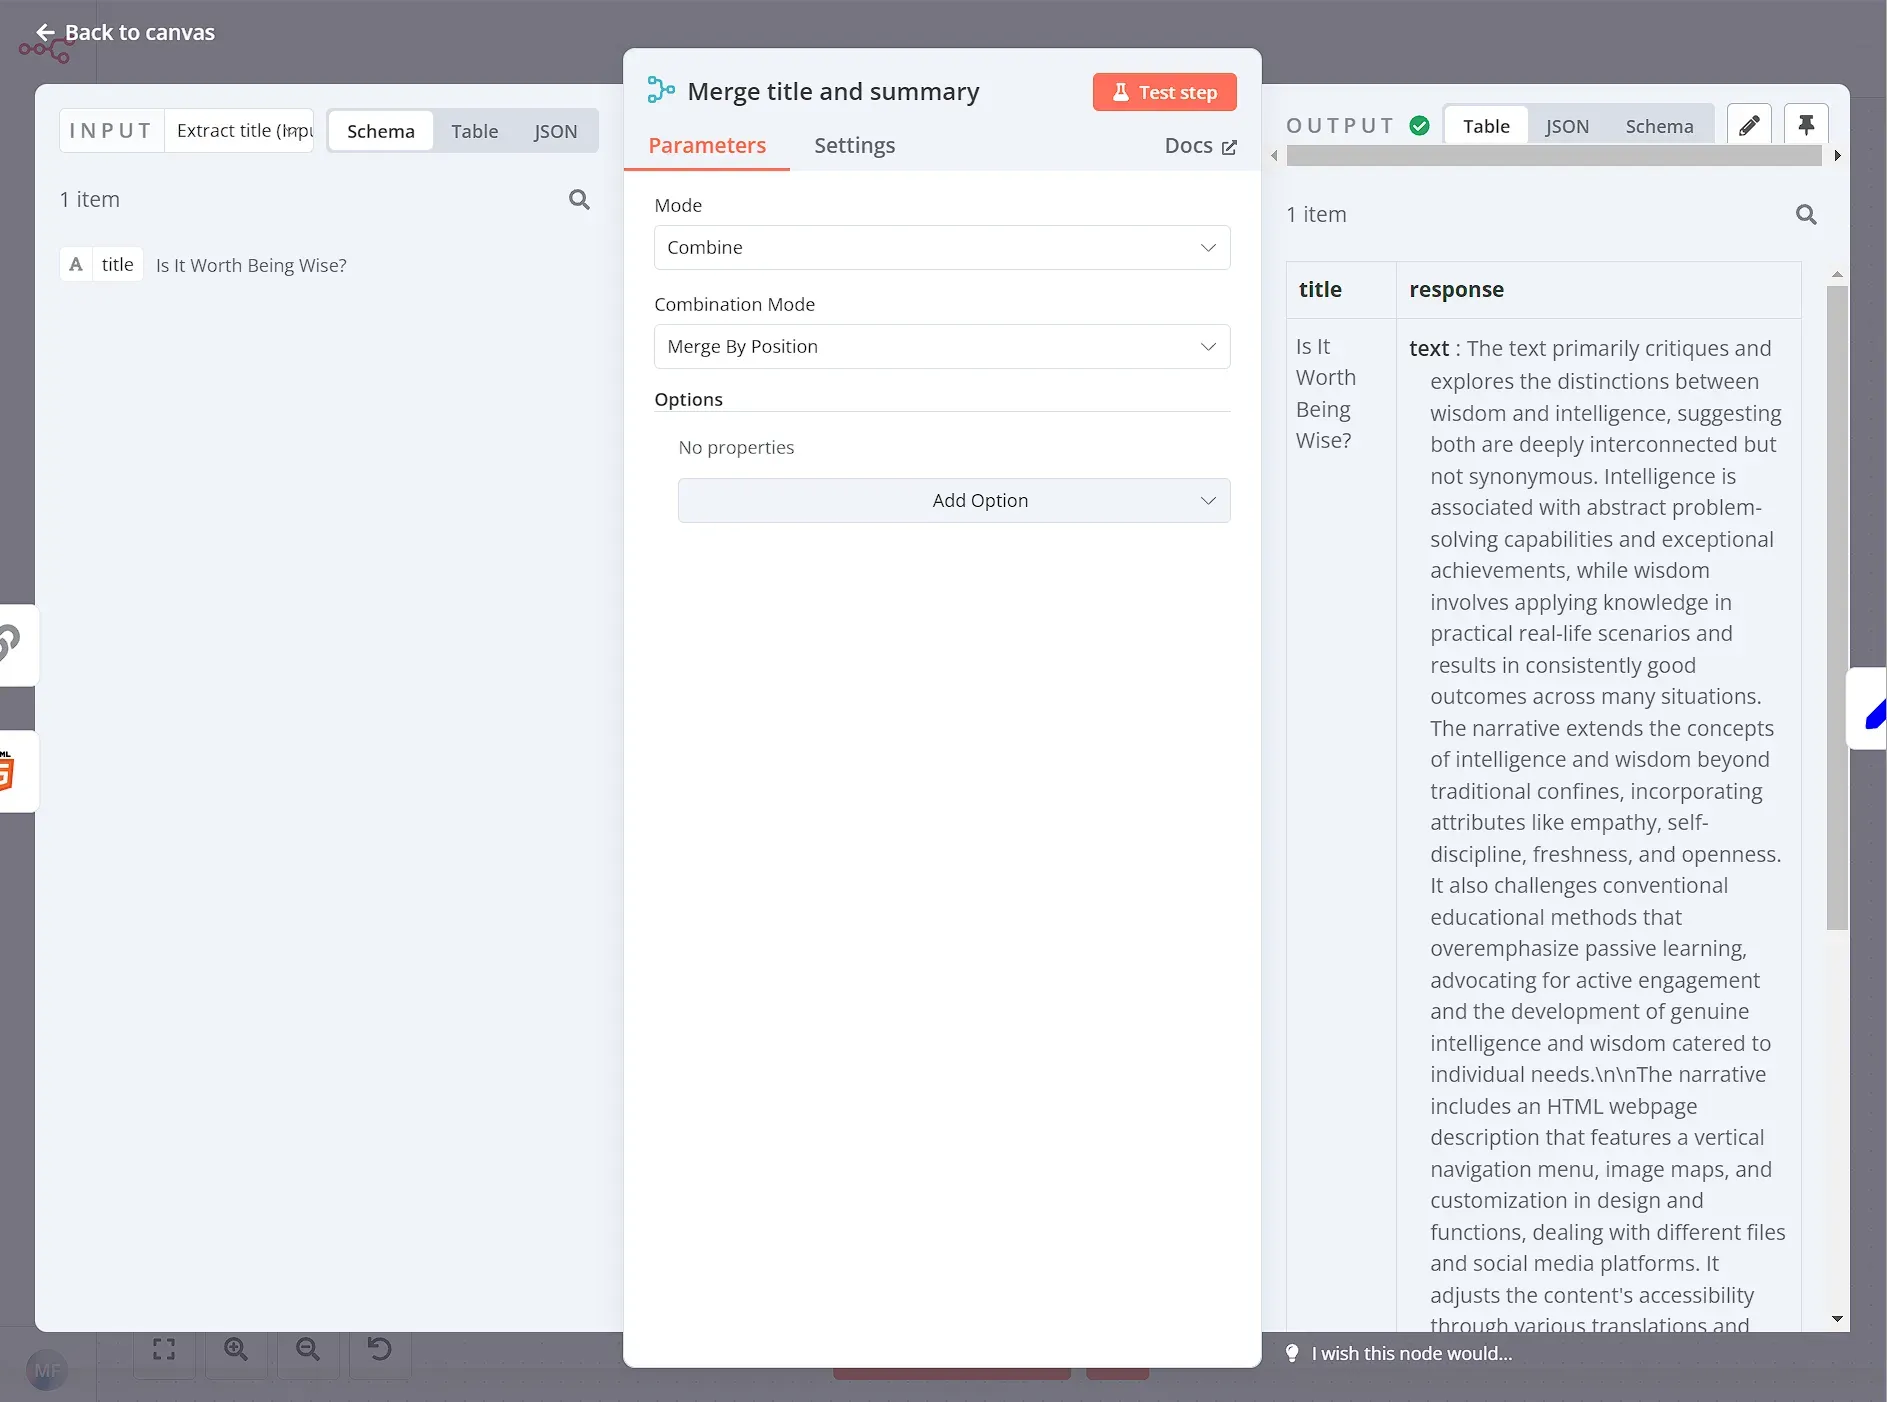Click the input value Is It Worth Being Wise?
Viewport: 1887px width, 1402px height.
pyautogui.click(x=251, y=265)
